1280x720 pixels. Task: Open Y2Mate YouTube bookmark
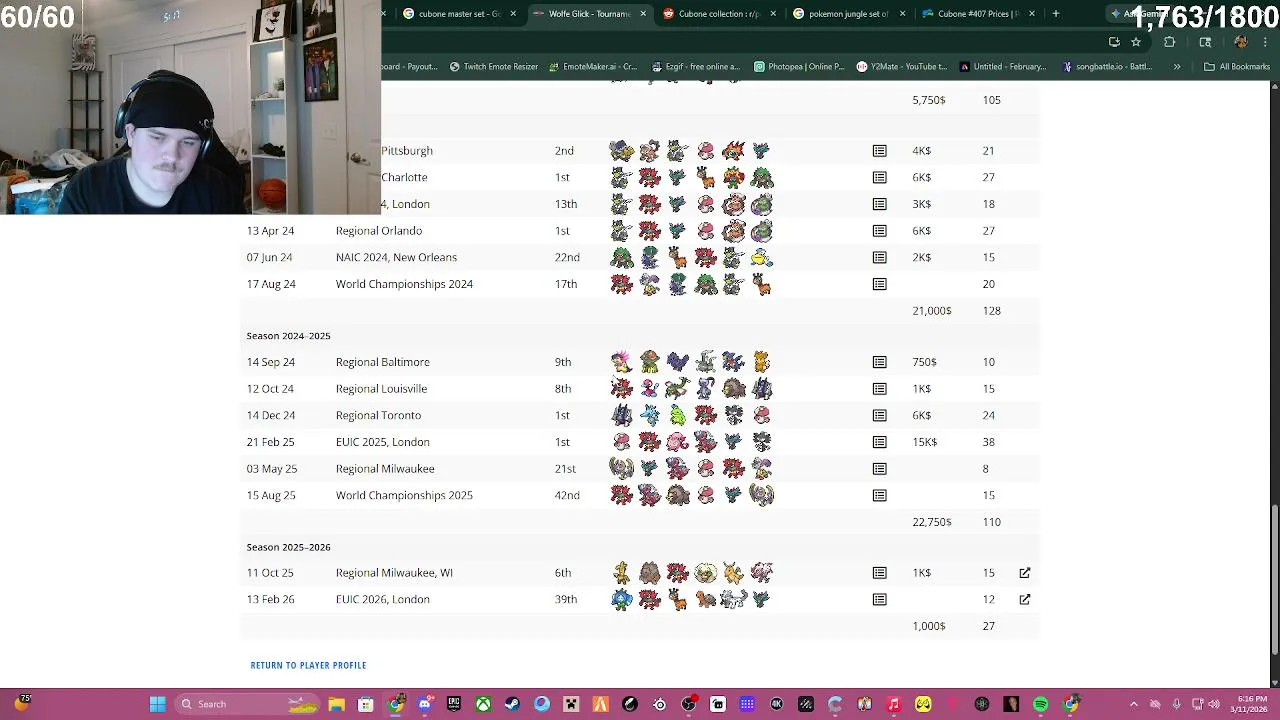coord(901,67)
